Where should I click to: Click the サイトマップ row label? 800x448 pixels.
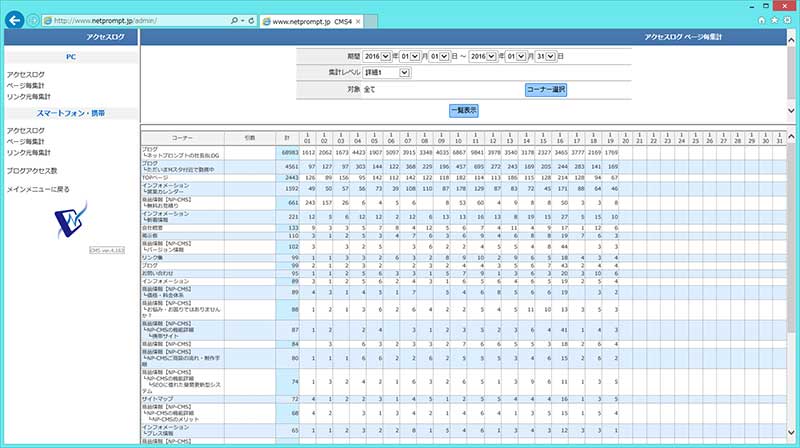point(157,399)
